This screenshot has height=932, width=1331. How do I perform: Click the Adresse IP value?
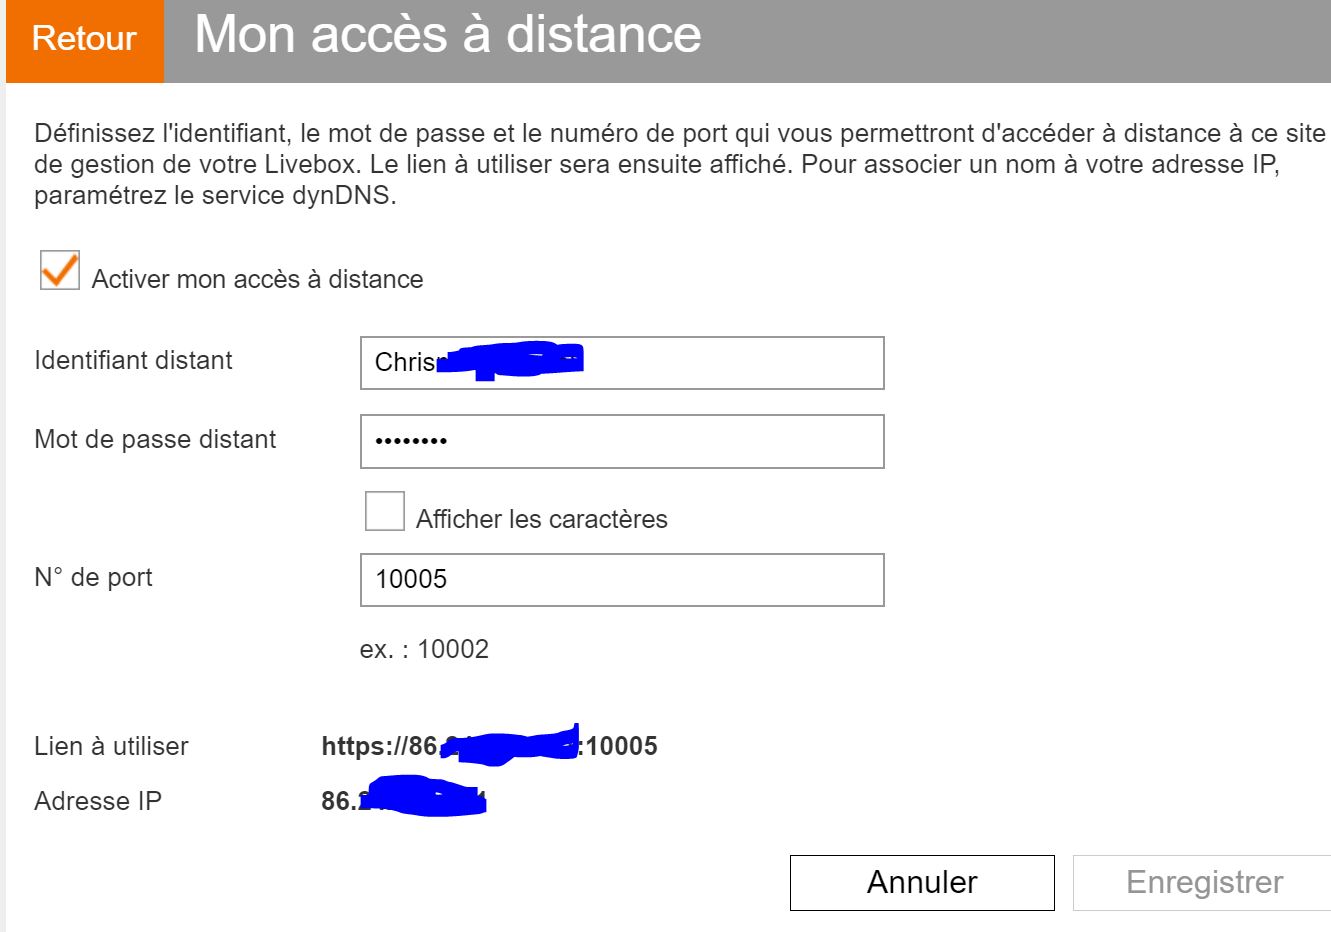pos(403,801)
